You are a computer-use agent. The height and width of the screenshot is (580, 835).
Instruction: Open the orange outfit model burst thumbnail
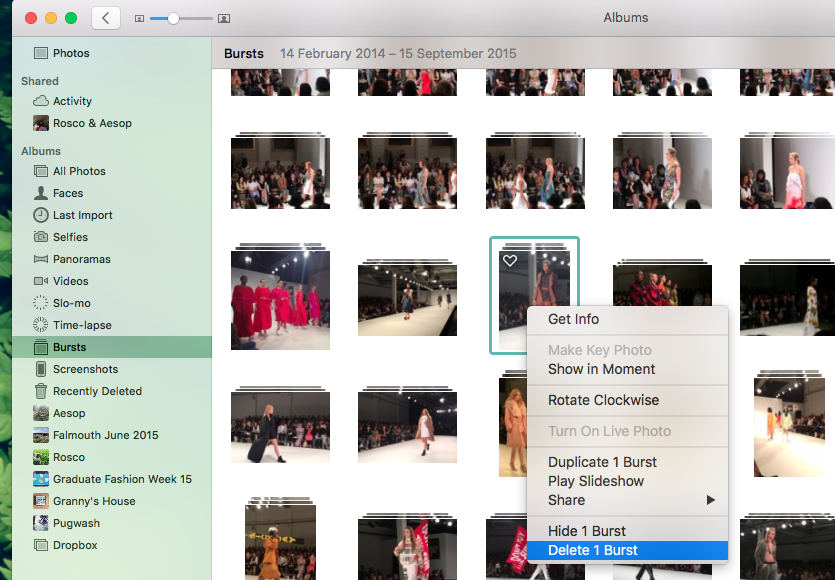coord(280,542)
